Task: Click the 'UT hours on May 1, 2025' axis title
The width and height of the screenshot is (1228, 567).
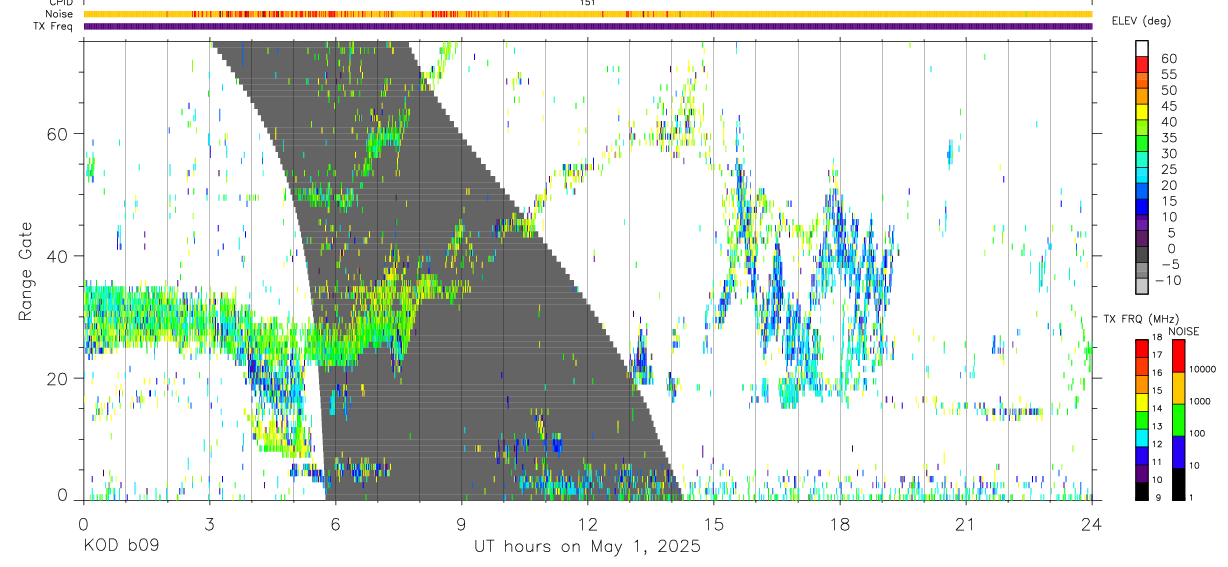Action: 587,547
